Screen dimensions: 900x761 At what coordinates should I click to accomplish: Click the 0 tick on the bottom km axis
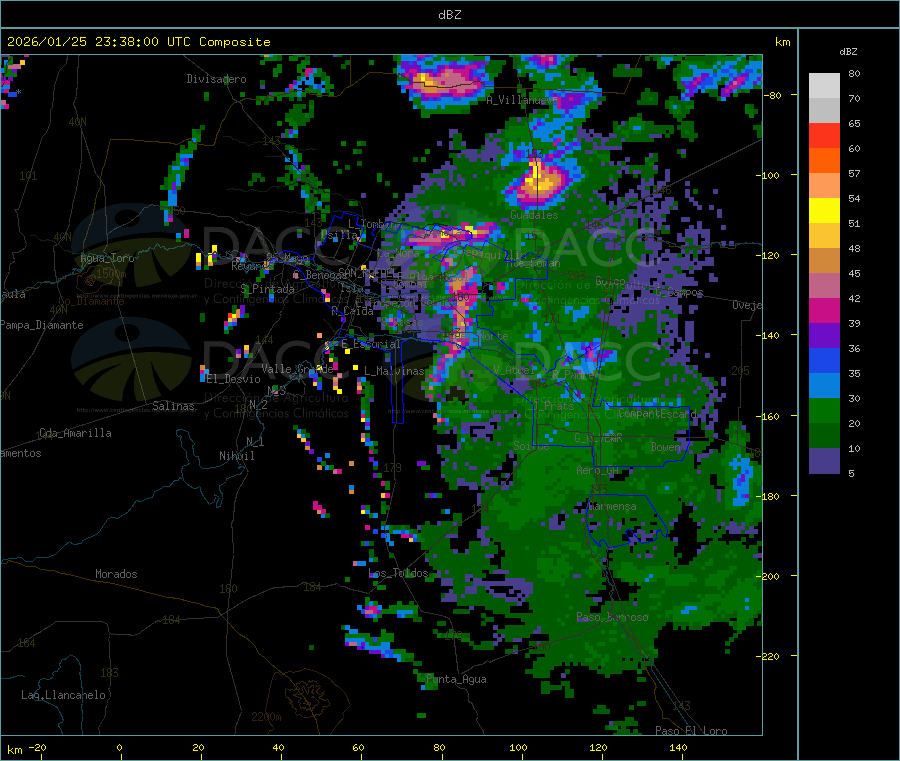[119, 747]
